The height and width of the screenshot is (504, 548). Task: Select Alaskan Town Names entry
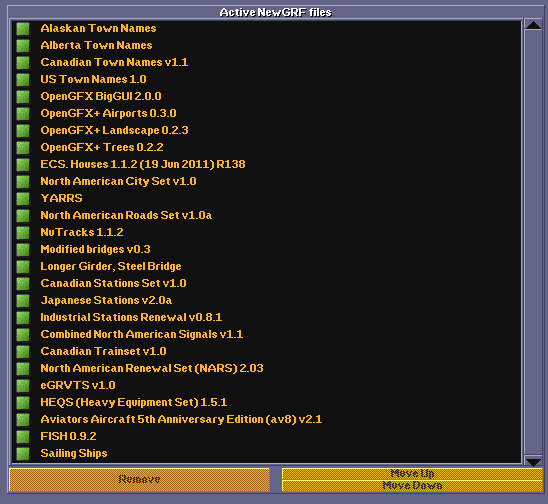click(x=266, y=28)
